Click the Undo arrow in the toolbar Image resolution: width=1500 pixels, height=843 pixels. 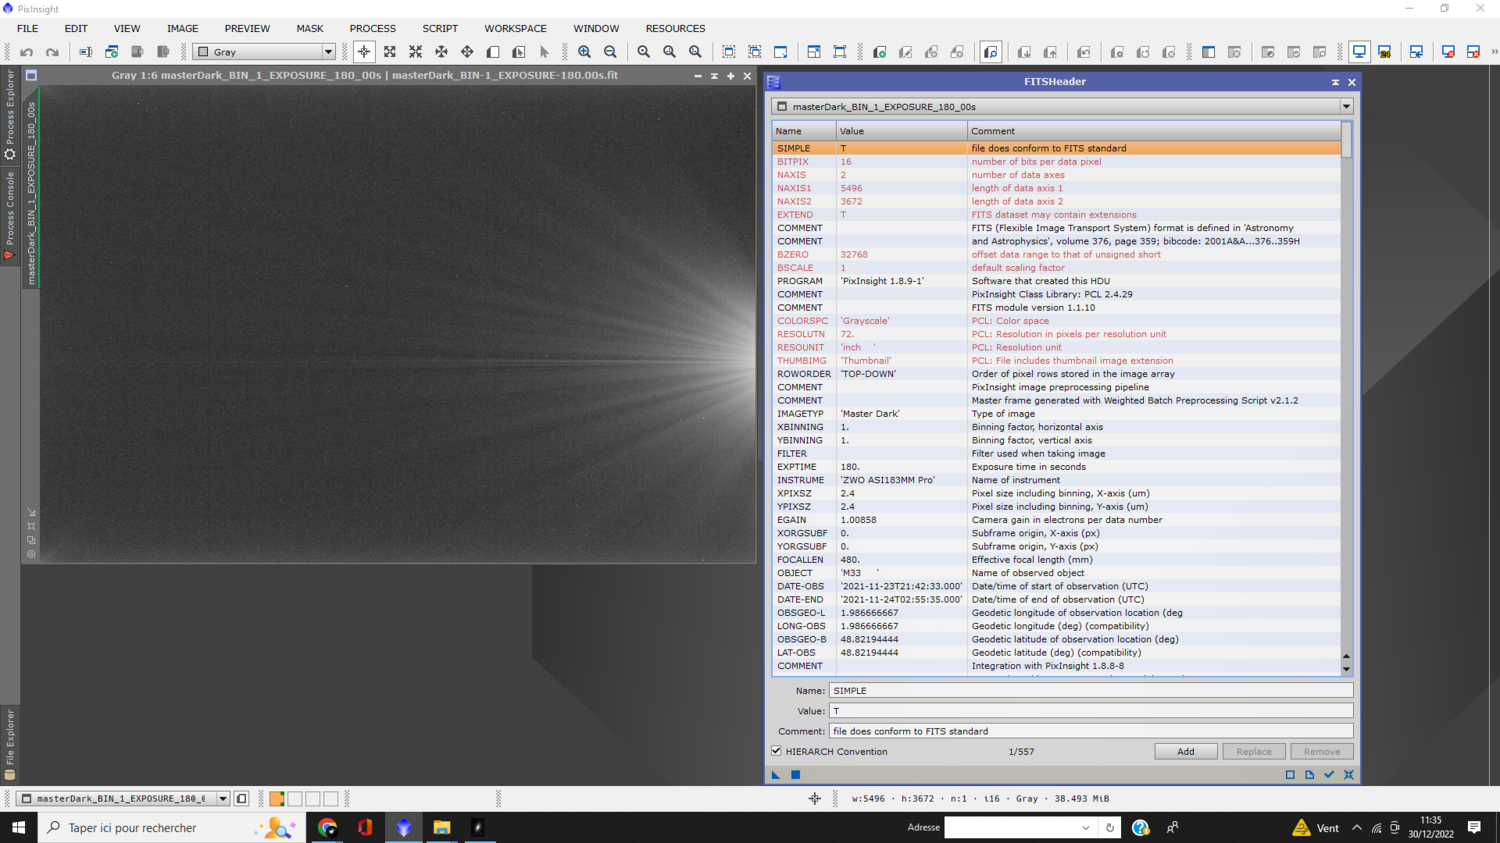27,52
